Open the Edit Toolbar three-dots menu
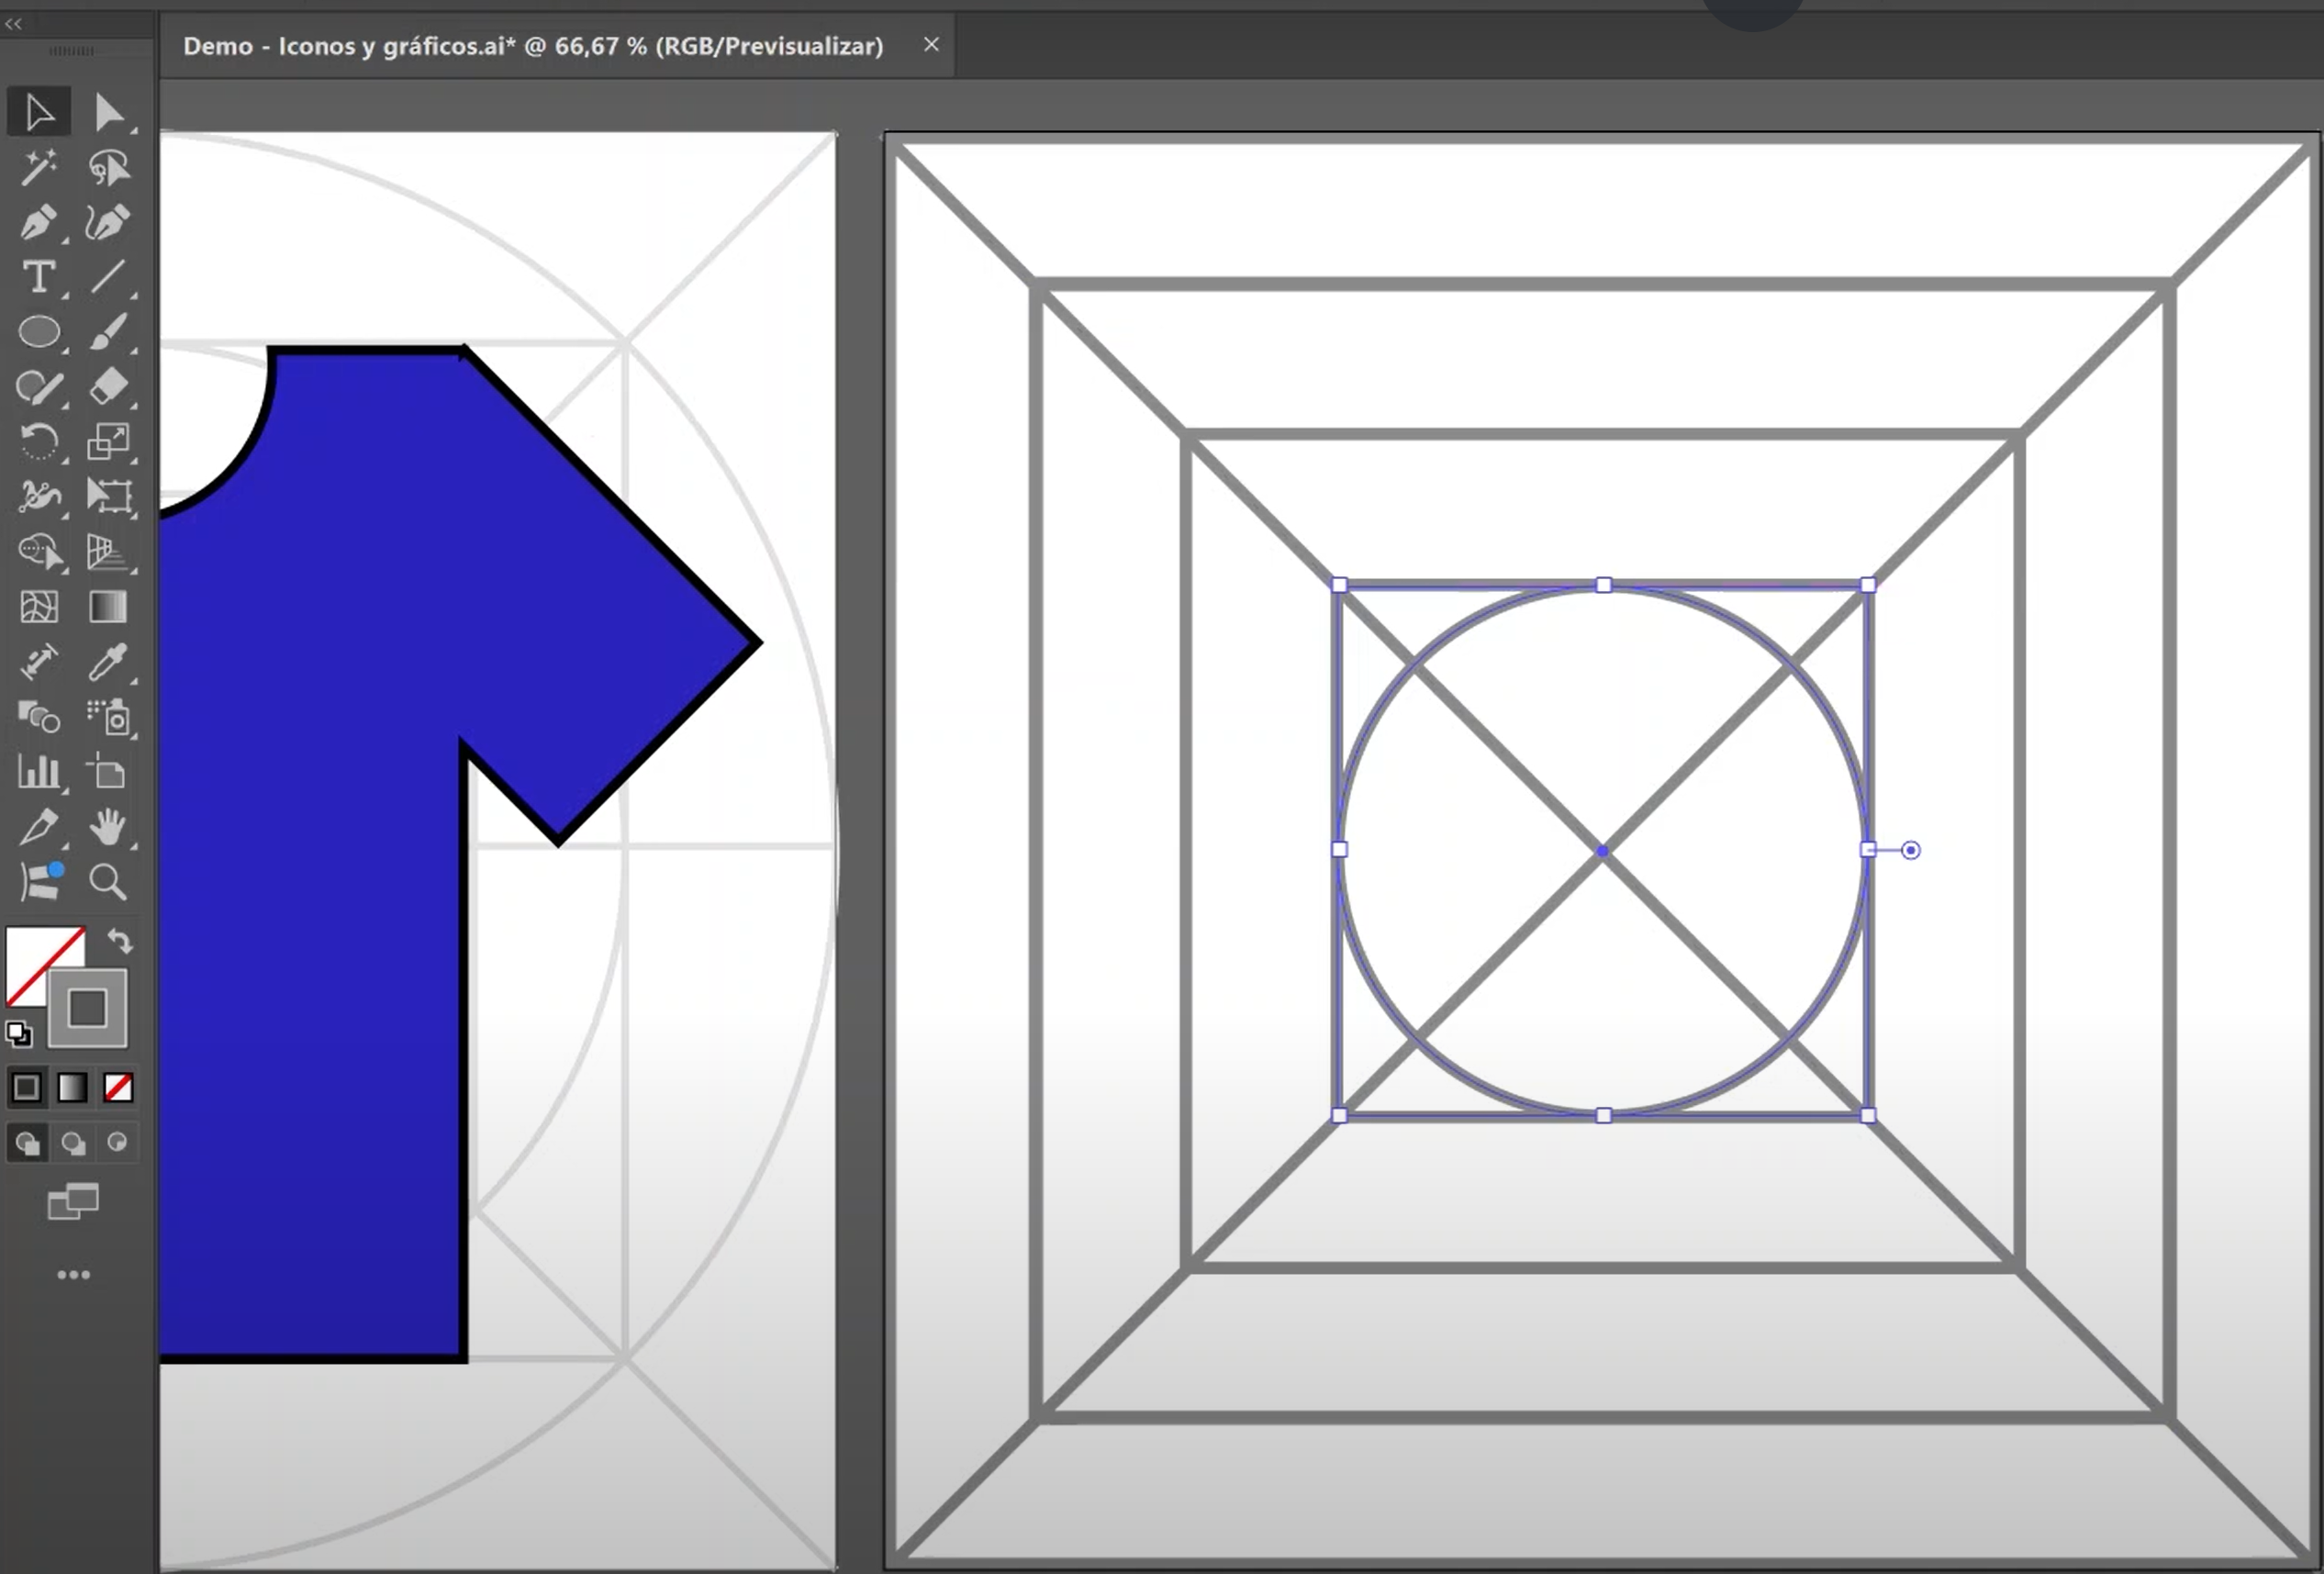Viewport: 2324px width, 1574px height. pos(73,1275)
